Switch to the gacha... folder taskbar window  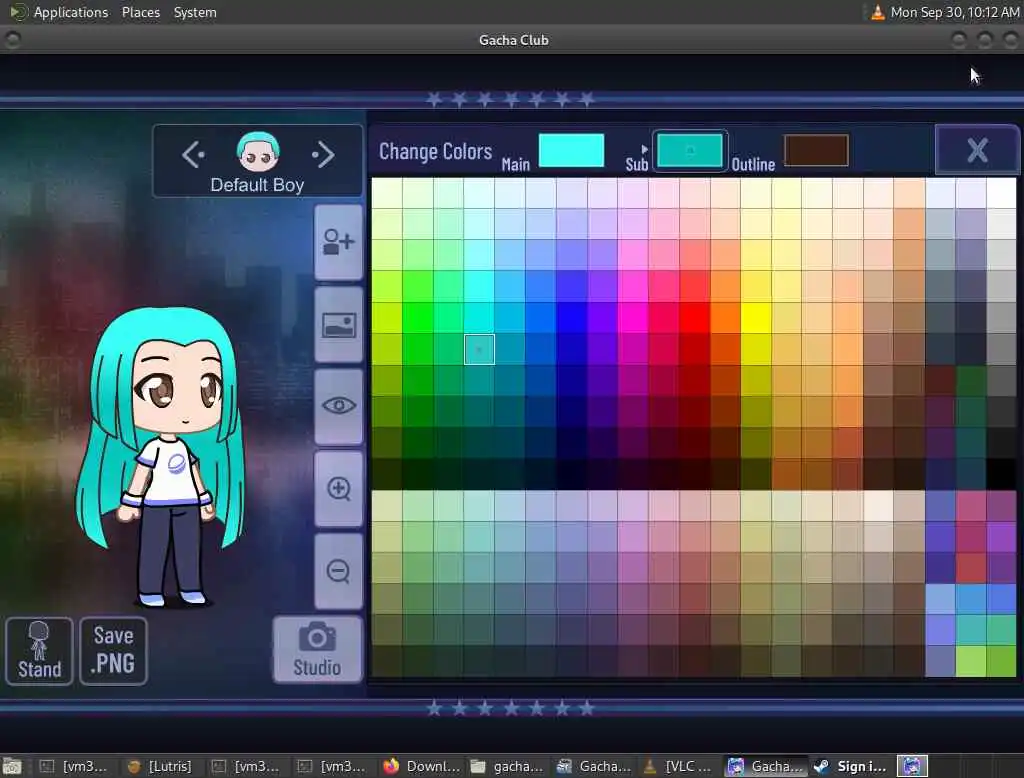point(507,766)
